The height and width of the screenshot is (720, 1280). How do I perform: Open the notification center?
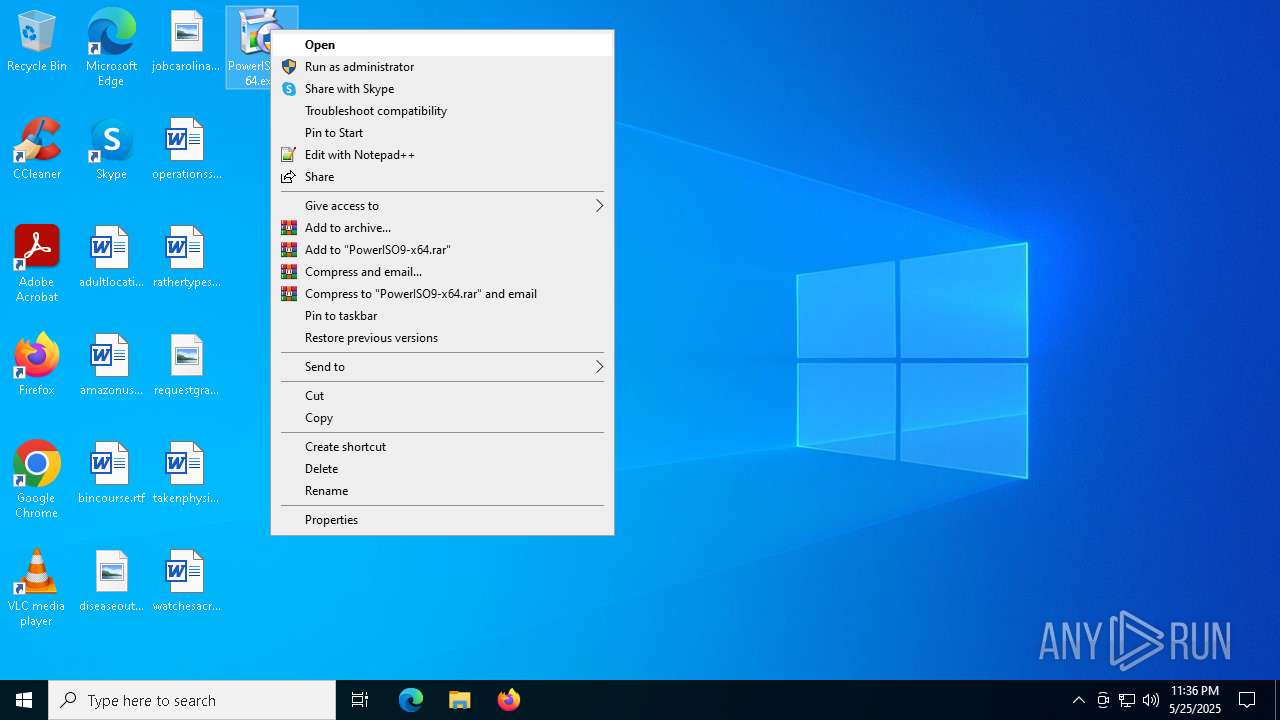coord(1247,700)
